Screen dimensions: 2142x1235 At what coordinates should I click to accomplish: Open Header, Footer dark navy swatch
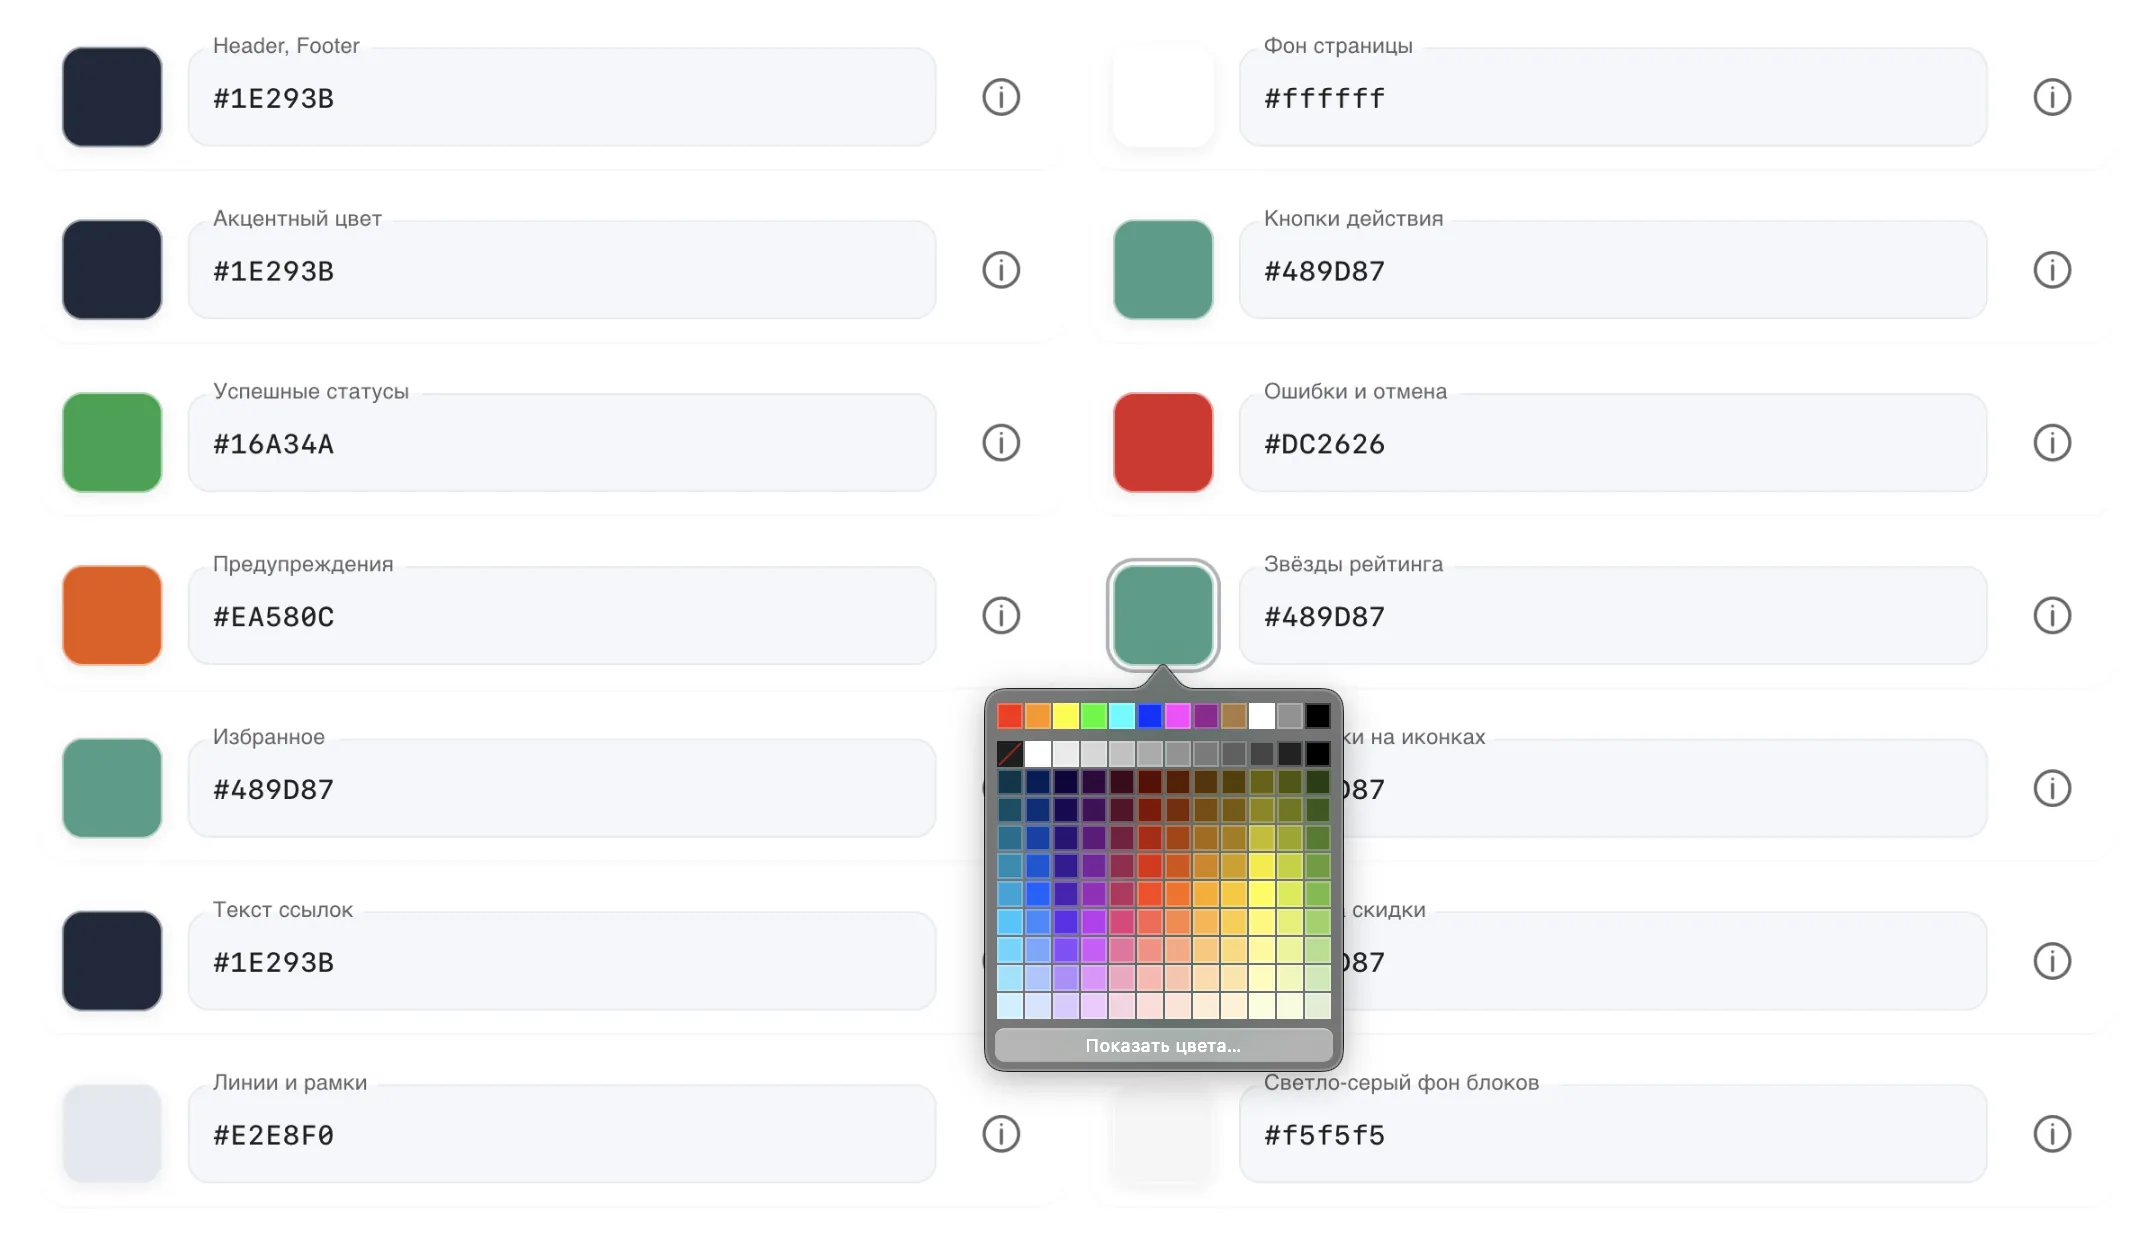(x=112, y=97)
